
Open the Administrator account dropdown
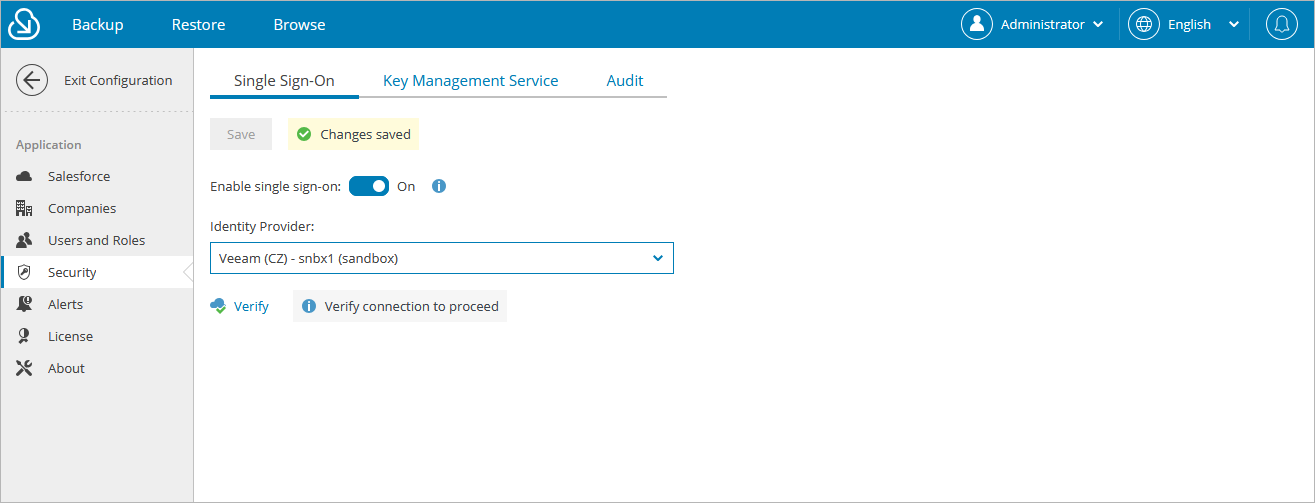[x=1033, y=24]
